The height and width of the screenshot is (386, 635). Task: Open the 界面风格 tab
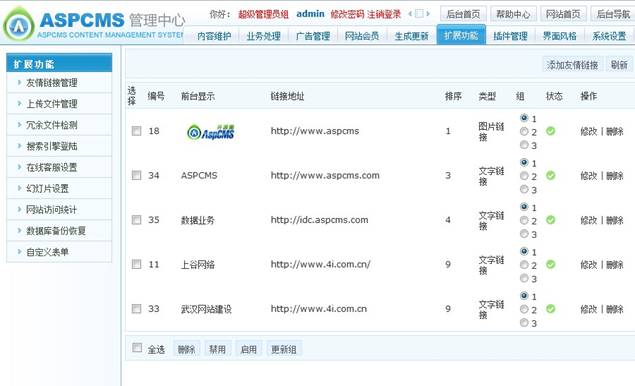click(x=560, y=36)
